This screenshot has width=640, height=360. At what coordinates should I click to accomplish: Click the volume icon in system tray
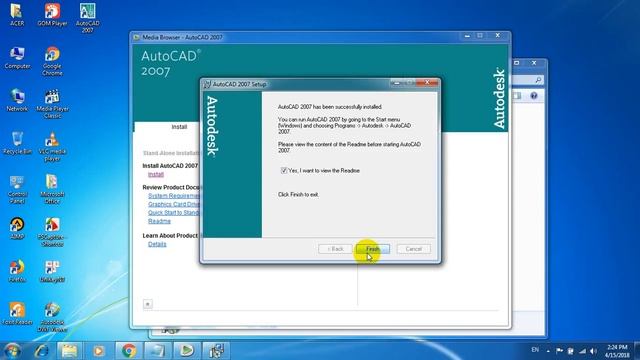click(x=593, y=351)
